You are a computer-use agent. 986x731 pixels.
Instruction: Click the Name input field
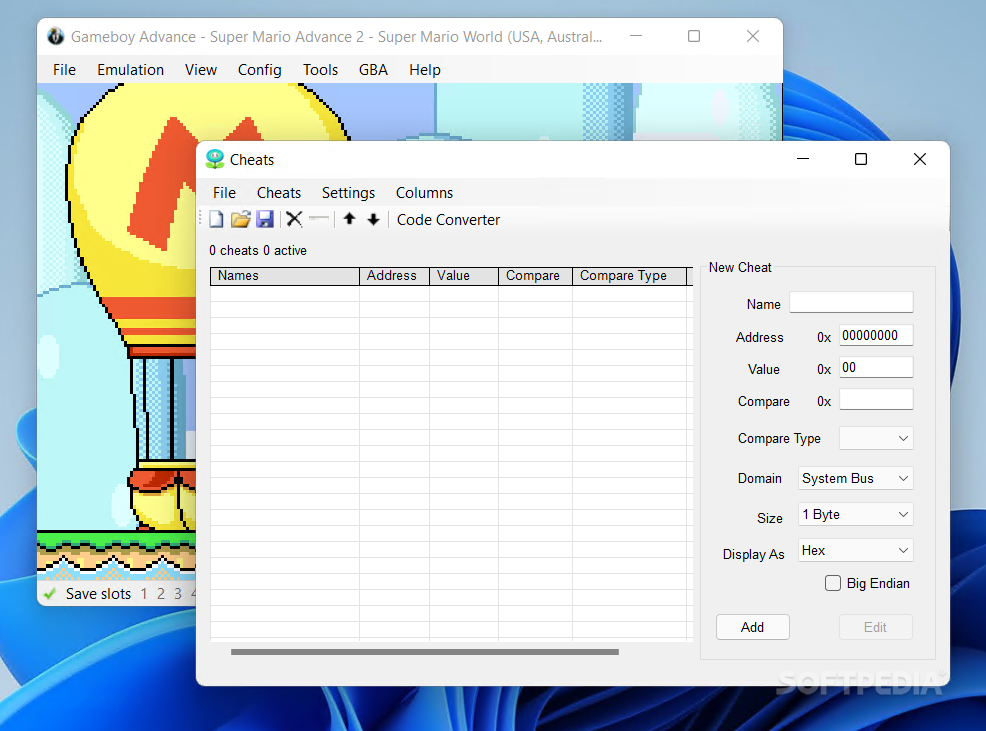[x=851, y=303]
